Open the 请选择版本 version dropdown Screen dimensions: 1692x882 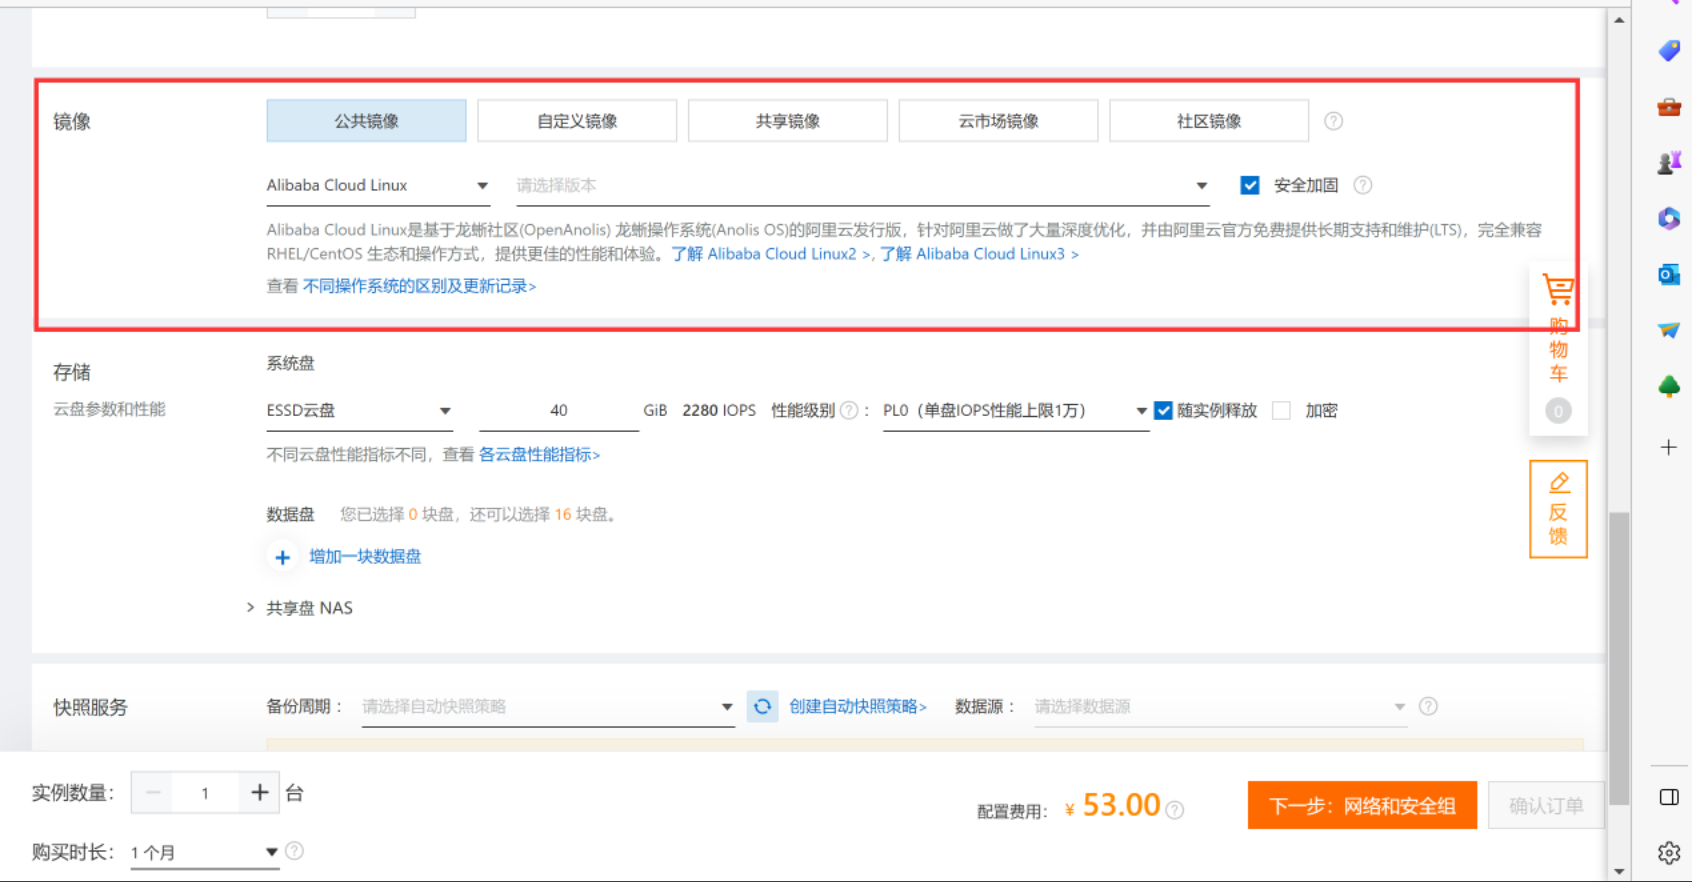(862, 186)
